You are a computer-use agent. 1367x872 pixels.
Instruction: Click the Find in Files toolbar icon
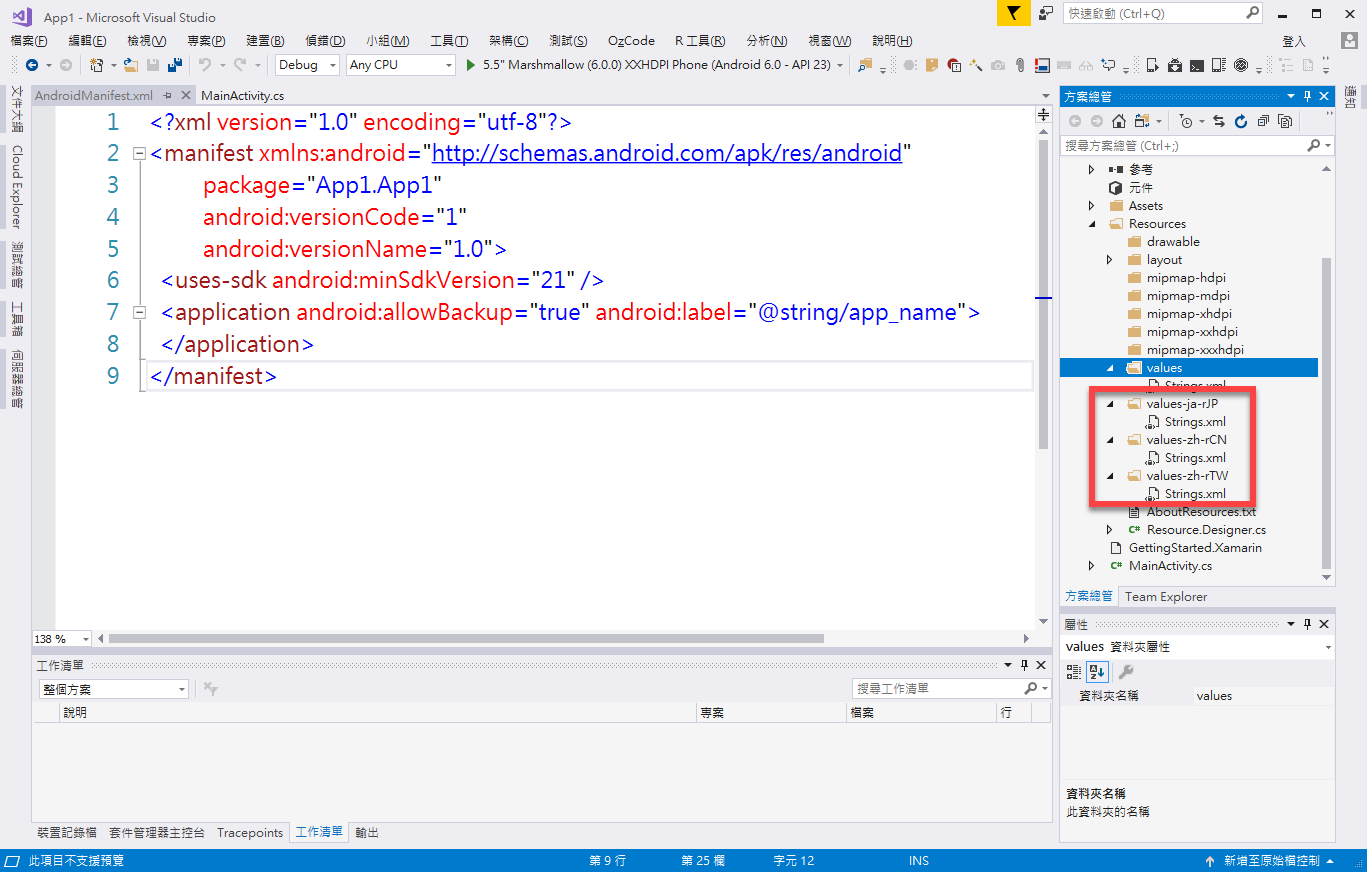point(865,65)
